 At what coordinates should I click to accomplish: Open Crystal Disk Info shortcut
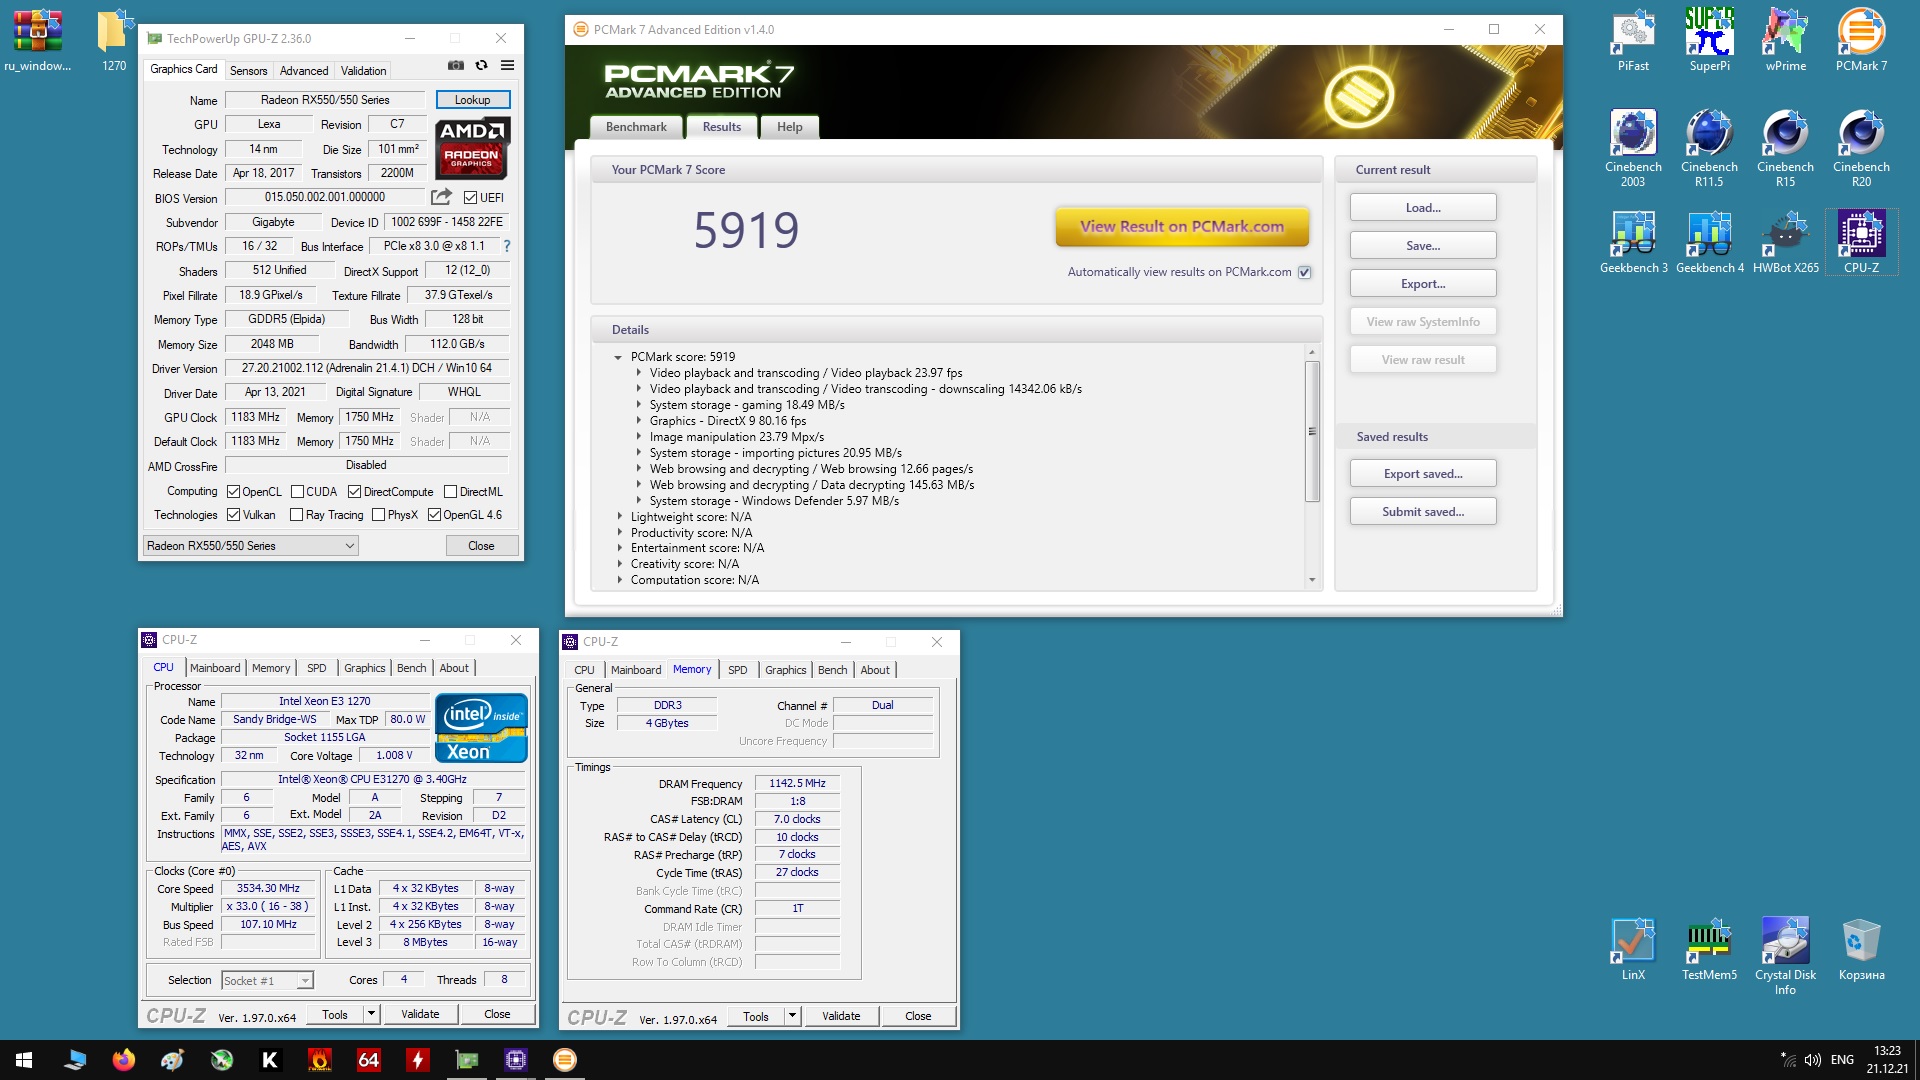[x=1785, y=956]
